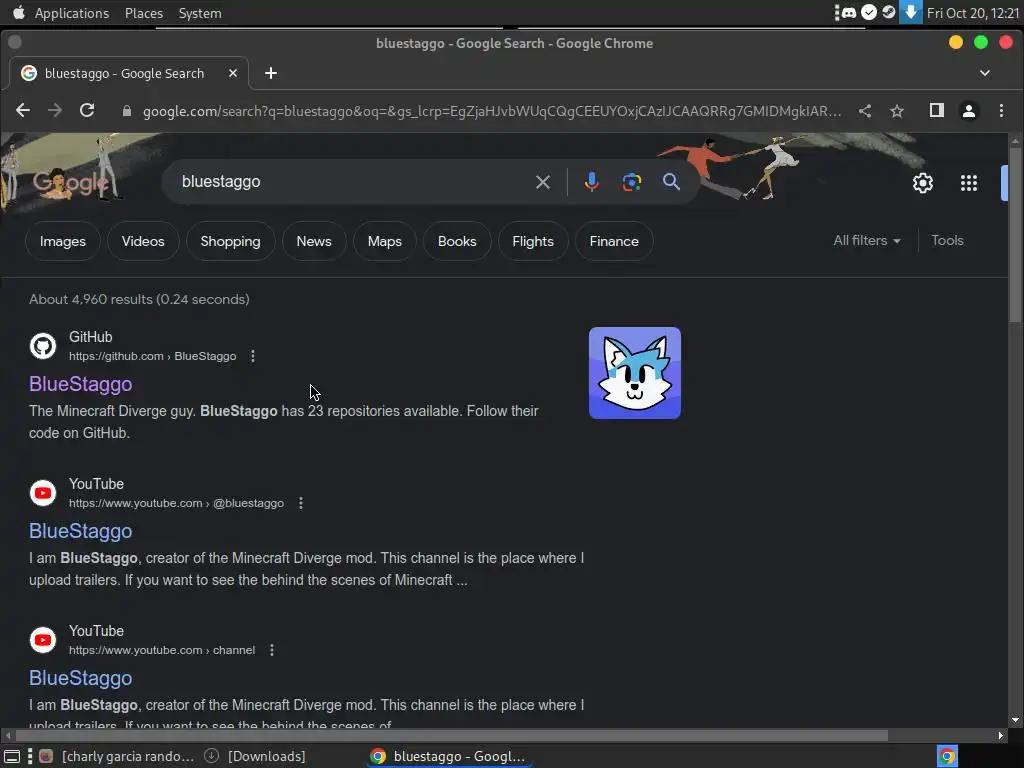Screen dimensions: 1024x768
Task: Search by image with Google Lens
Action: [x=632, y=182]
